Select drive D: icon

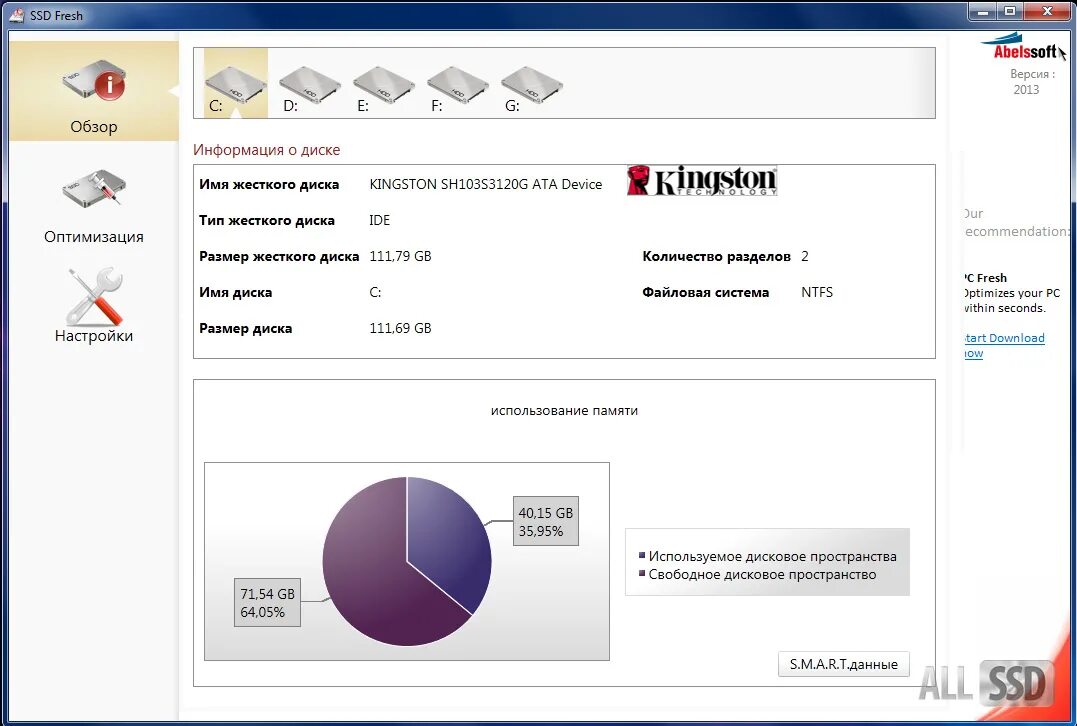(309, 87)
